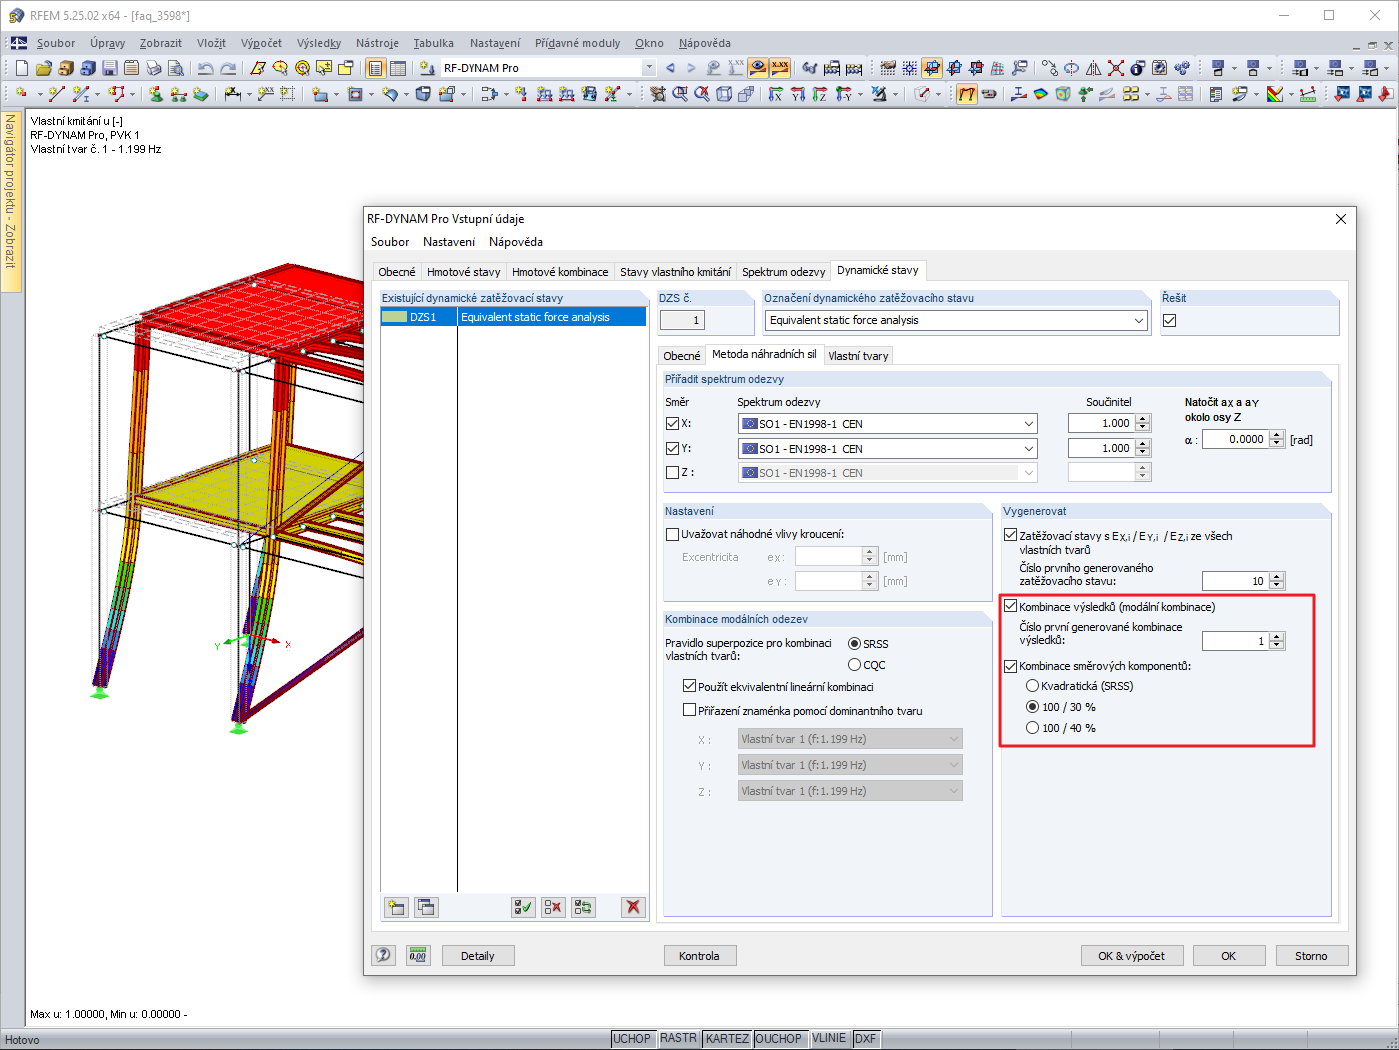Delete the selected dynamic load case
Image resolution: width=1399 pixels, height=1050 pixels.
(632, 907)
